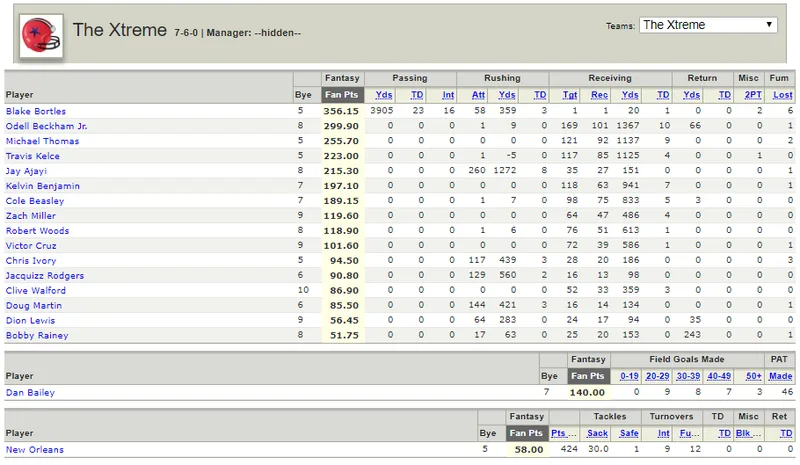This screenshot has width=800, height=465.
Task: Open Travis Kelce player link
Action: [x=33, y=156]
